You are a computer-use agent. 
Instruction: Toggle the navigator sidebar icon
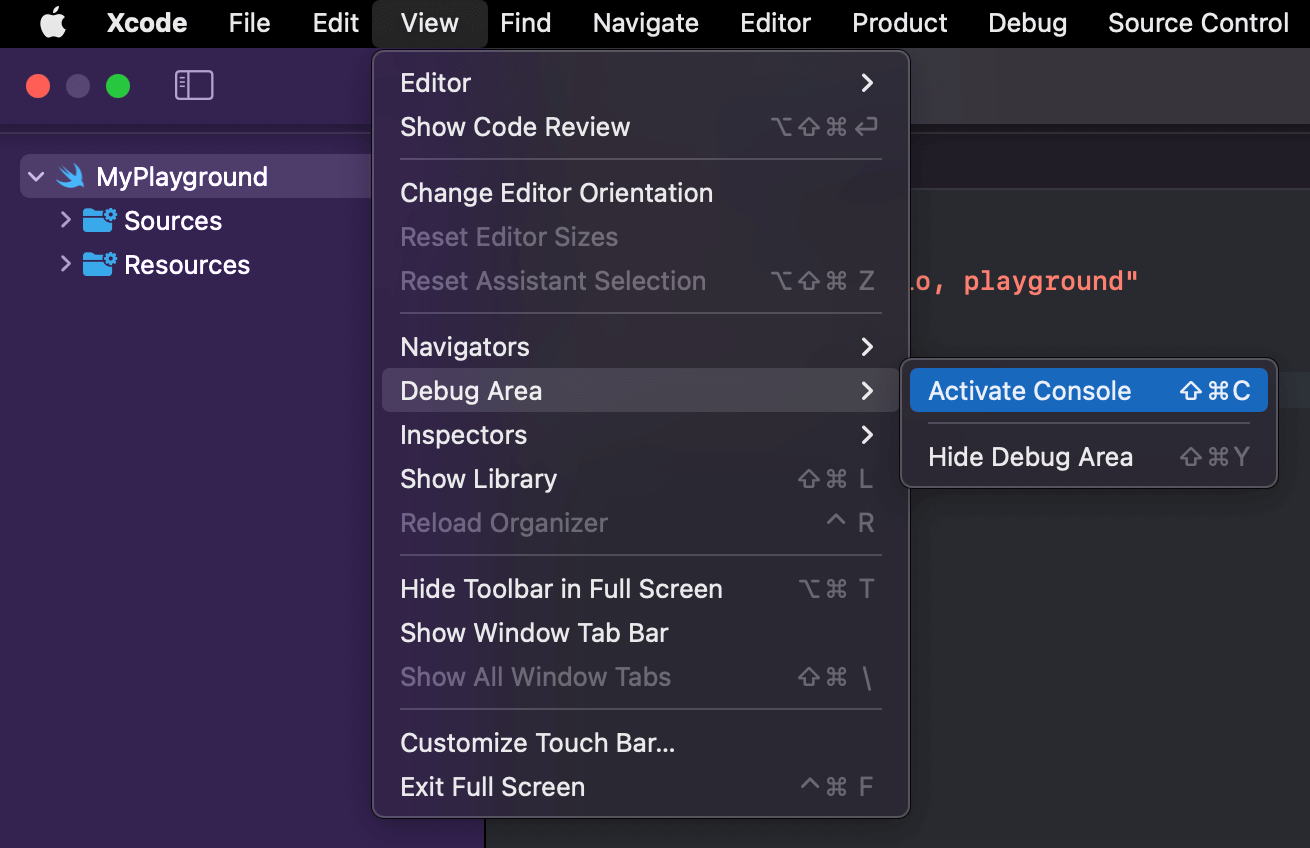pos(194,85)
